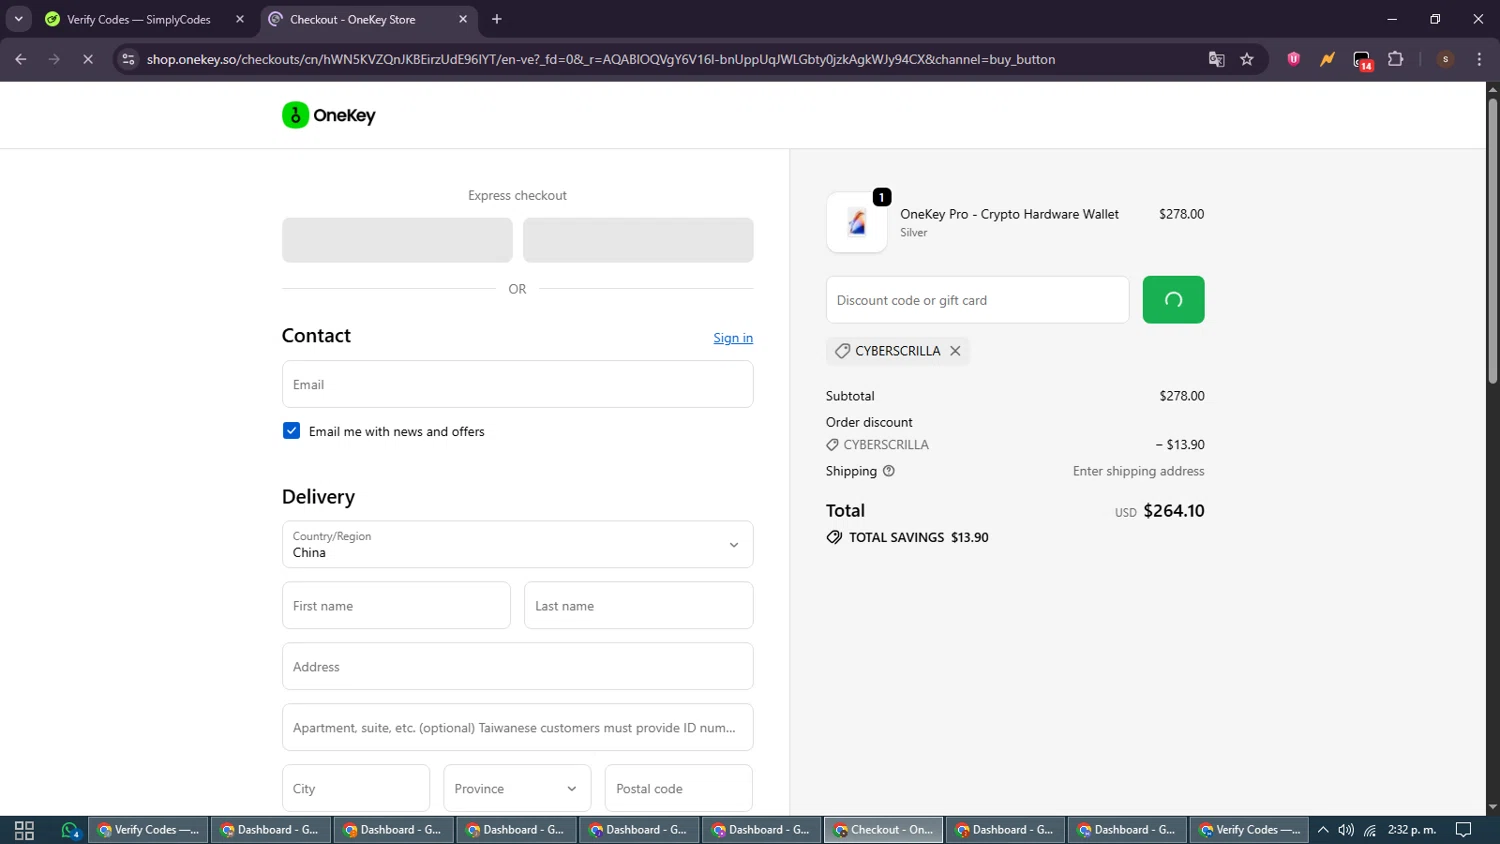Image resolution: width=1500 pixels, height=844 pixels.
Task: Click the second express checkout button
Action: 638,240
